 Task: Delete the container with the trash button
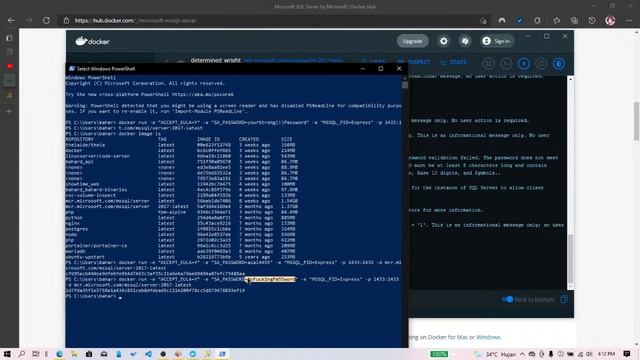[x=559, y=64]
